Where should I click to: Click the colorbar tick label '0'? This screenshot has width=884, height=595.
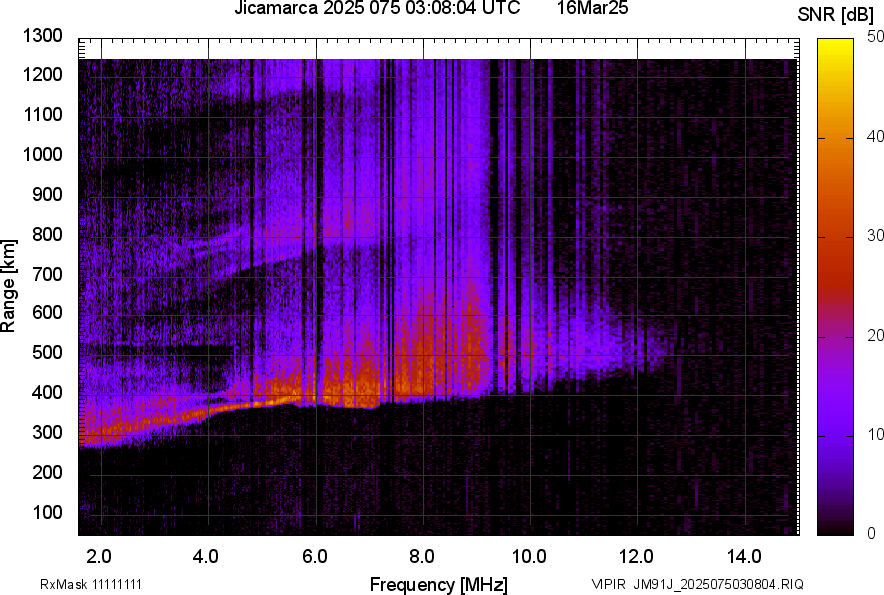tap(872, 533)
